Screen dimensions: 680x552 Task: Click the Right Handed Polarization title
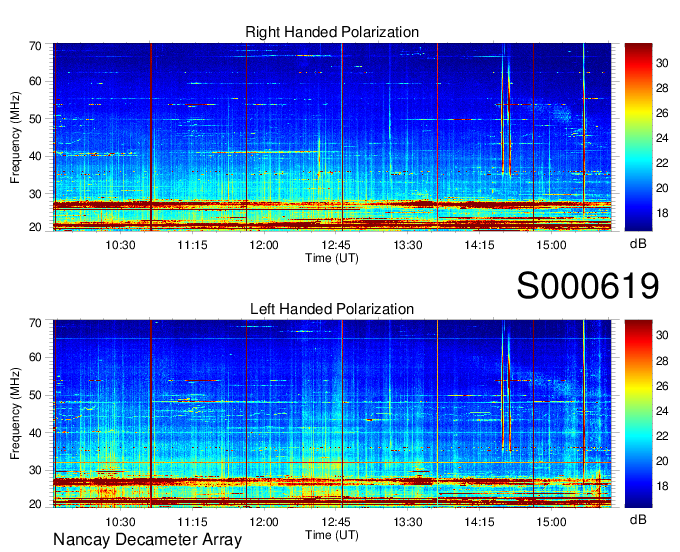click(332, 32)
